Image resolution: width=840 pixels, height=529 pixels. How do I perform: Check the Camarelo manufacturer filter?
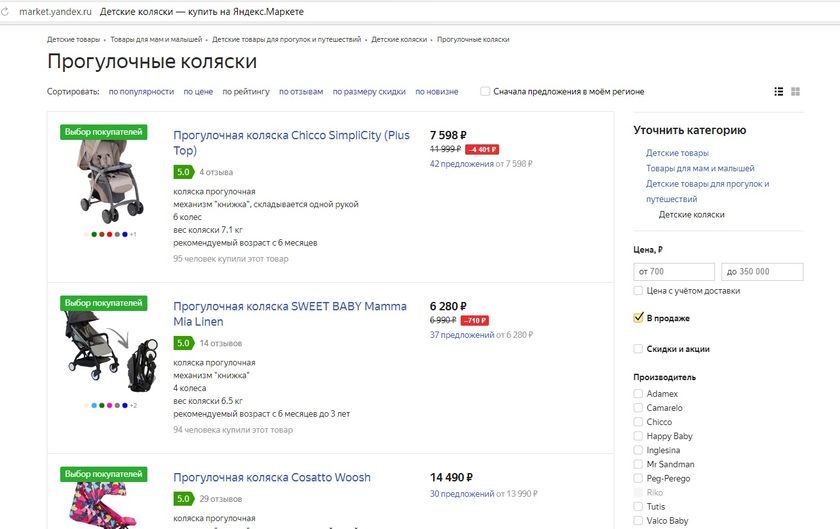(x=638, y=407)
